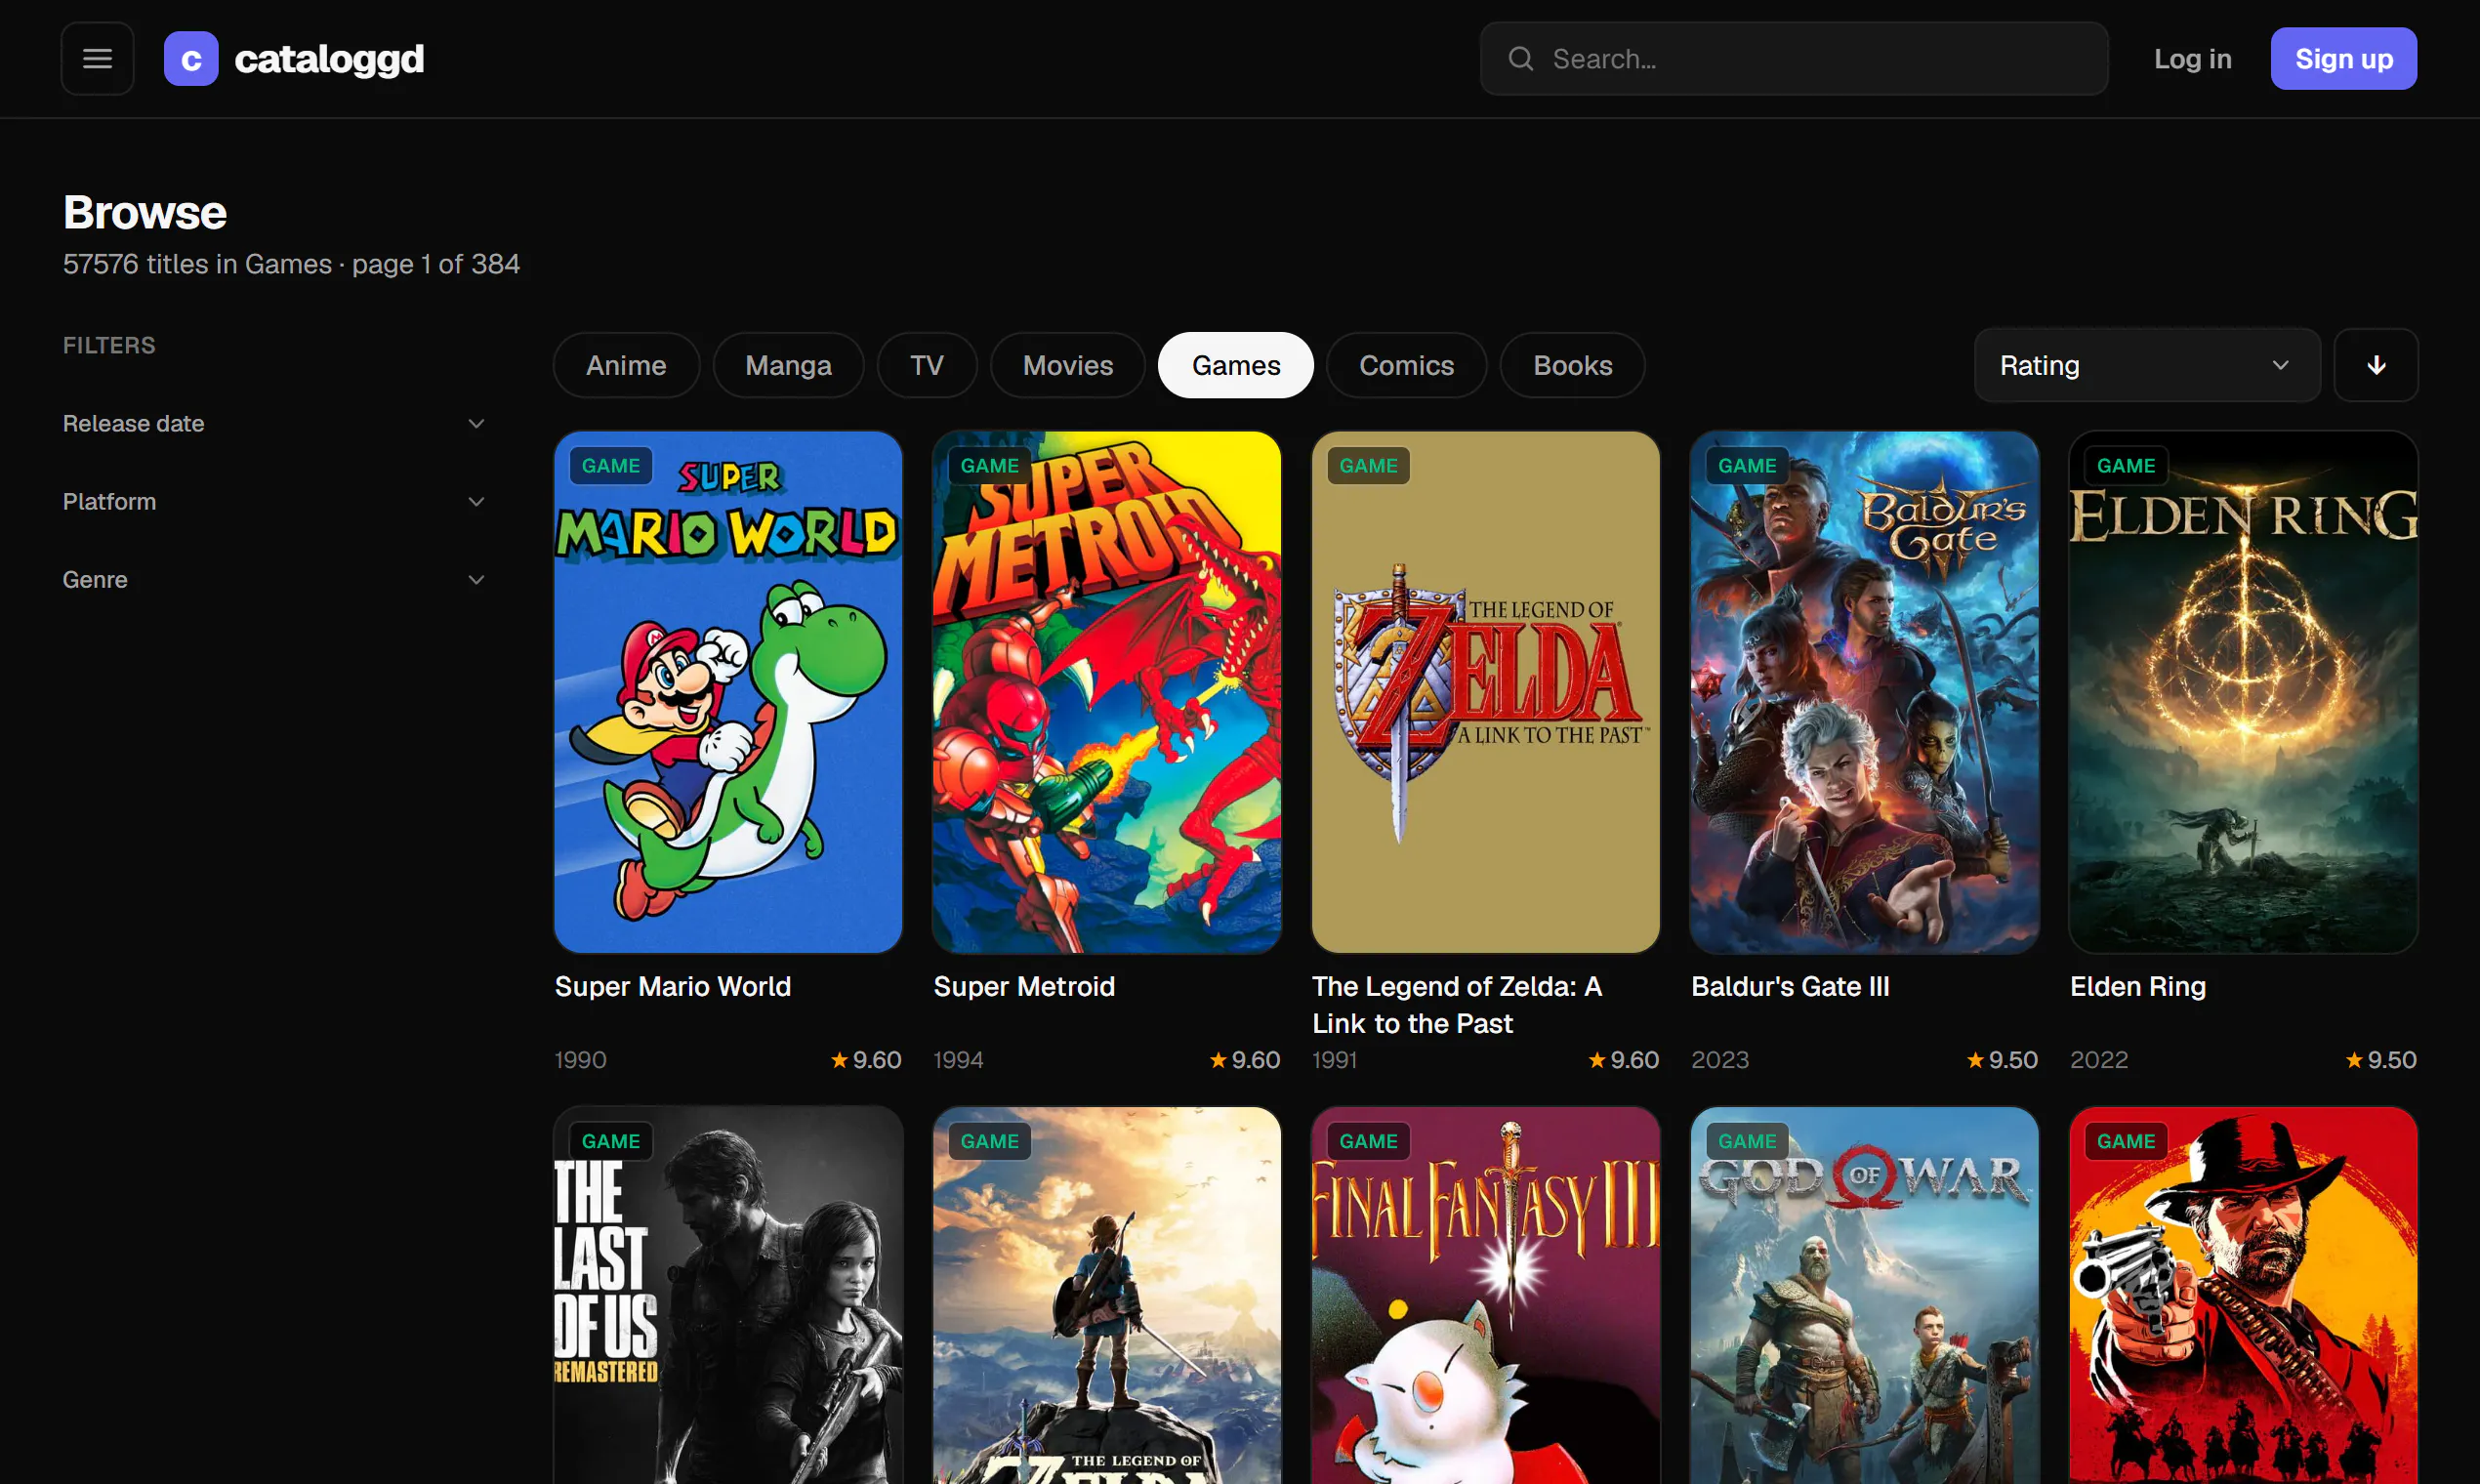Open God of War cover

[1864, 1295]
